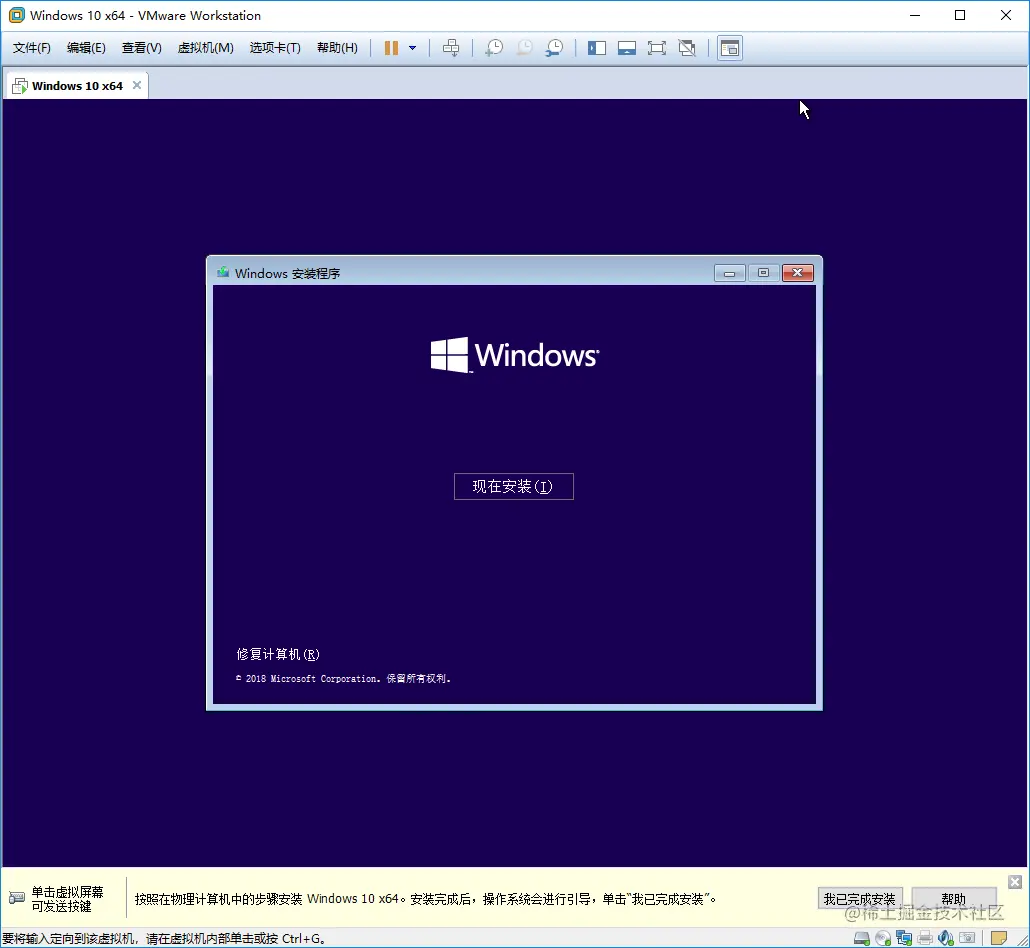1030x948 pixels.
Task: Minimize the Windows 安装程序 dialog
Action: 729,273
